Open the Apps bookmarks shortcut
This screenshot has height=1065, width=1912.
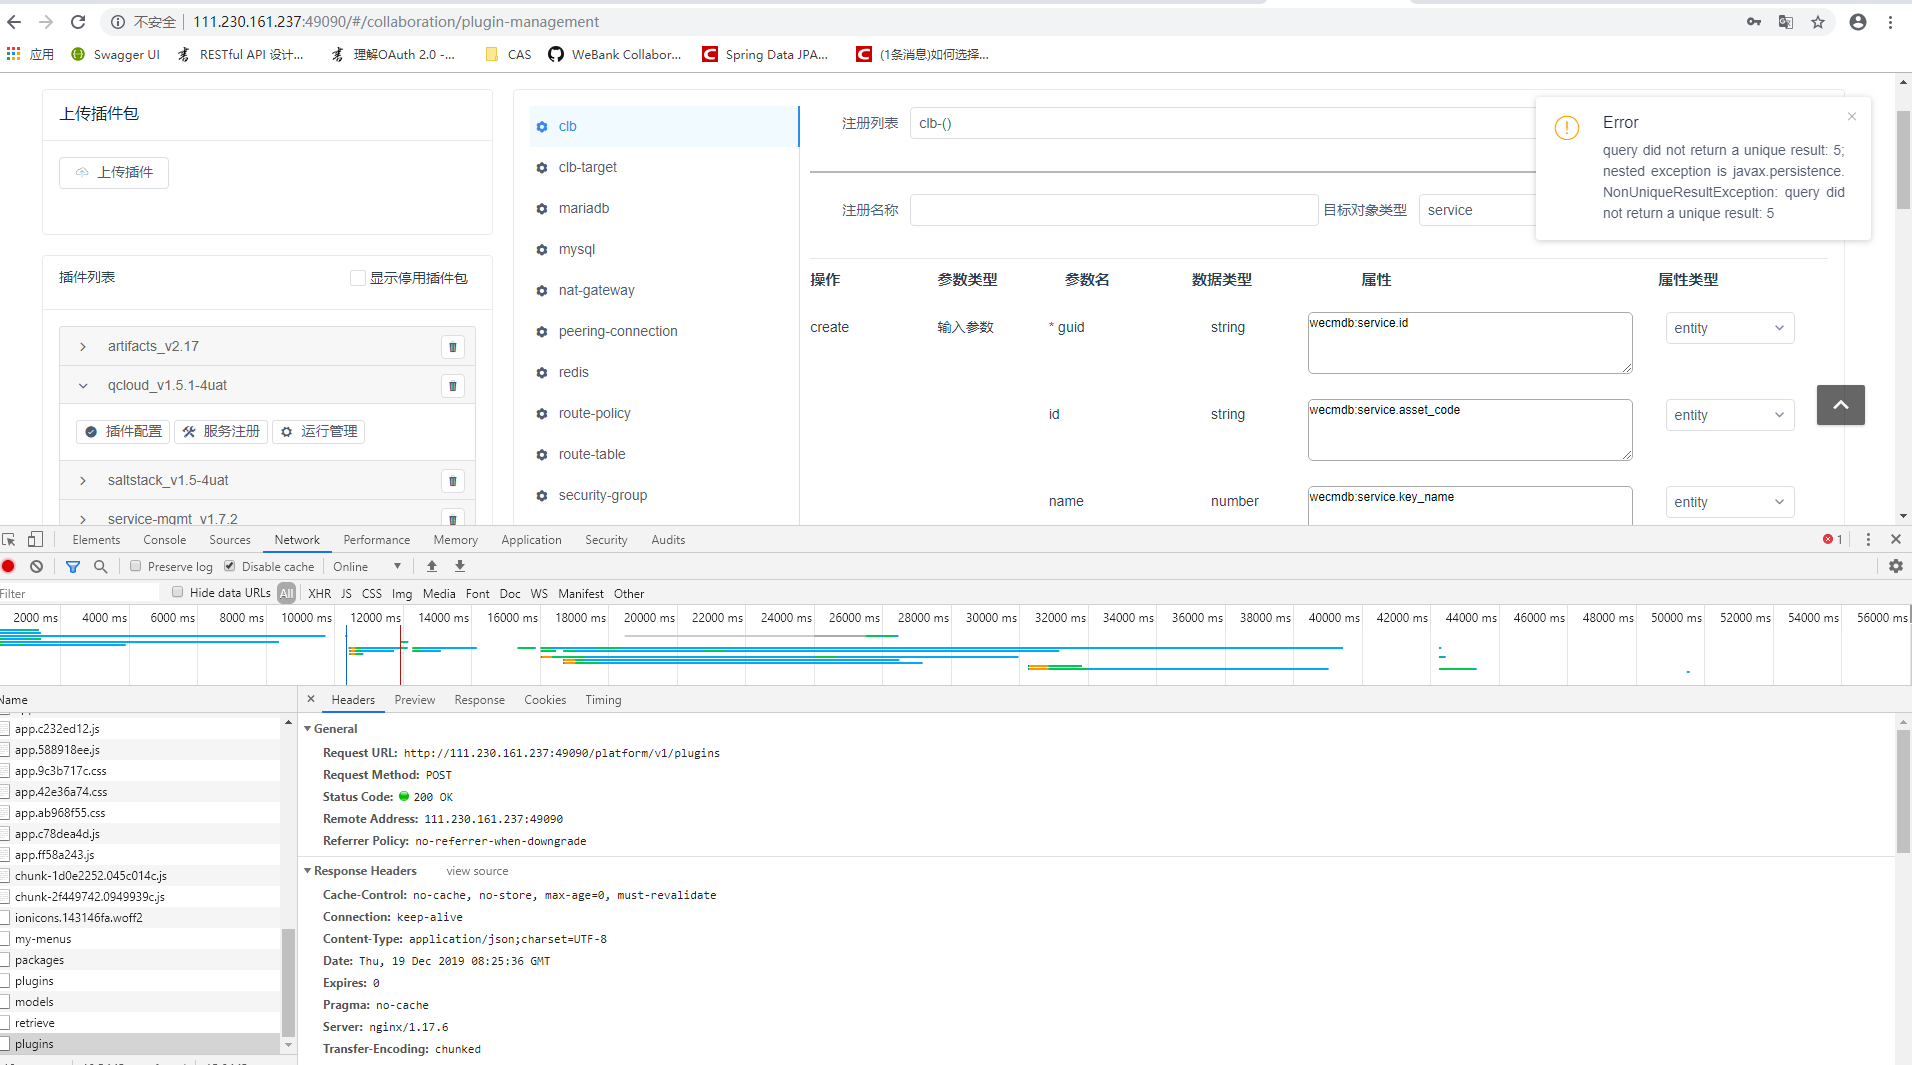[x=30, y=54]
